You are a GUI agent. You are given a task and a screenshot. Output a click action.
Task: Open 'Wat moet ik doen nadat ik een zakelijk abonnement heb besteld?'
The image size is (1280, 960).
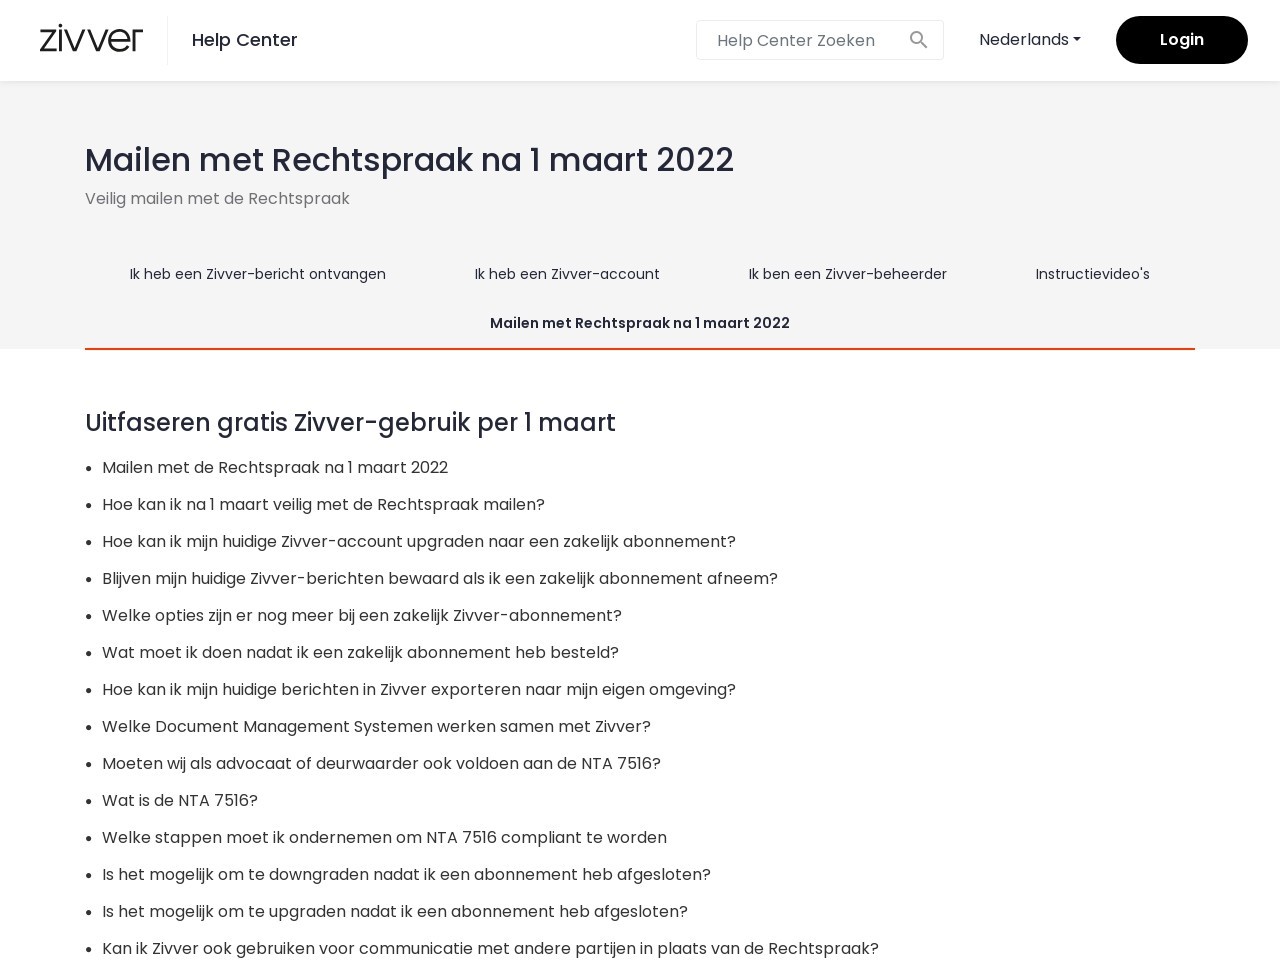(360, 652)
